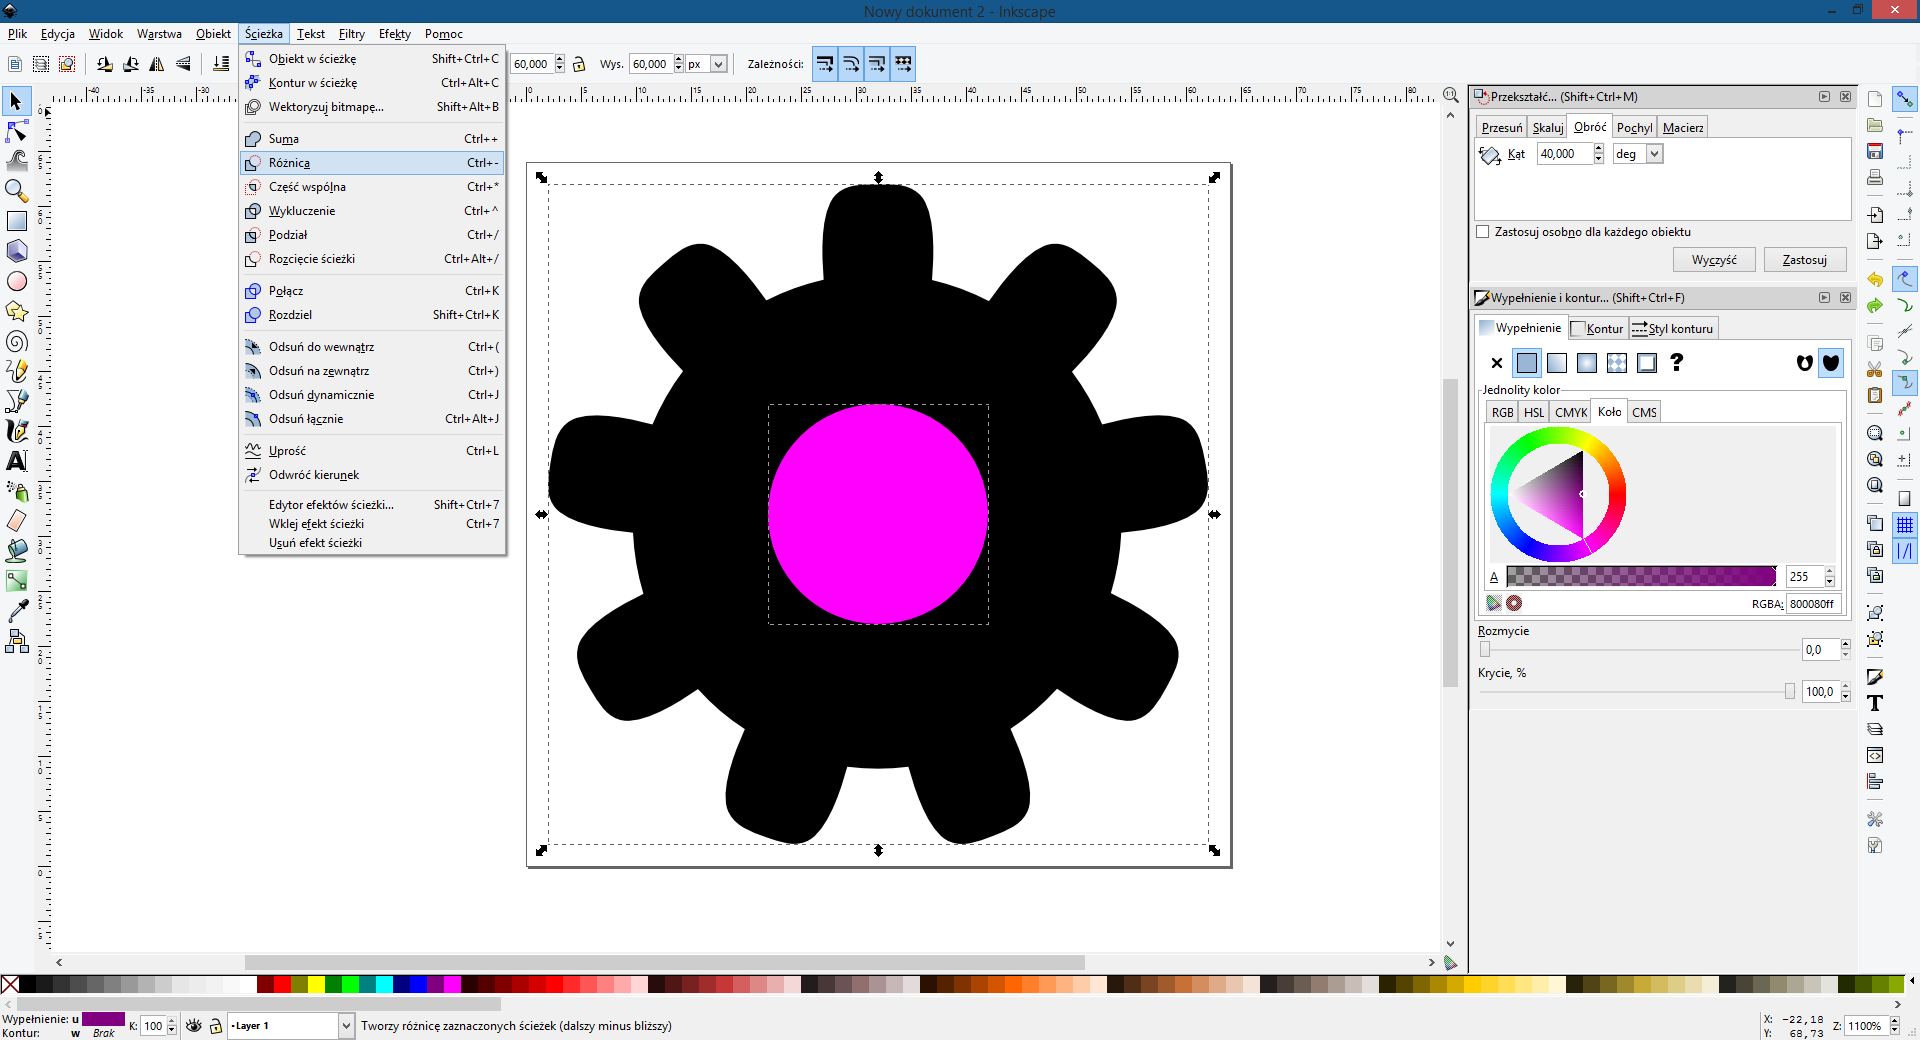The height and width of the screenshot is (1040, 1920).
Task: Expand the Layer 1 selector dropdown
Action: 346,1026
